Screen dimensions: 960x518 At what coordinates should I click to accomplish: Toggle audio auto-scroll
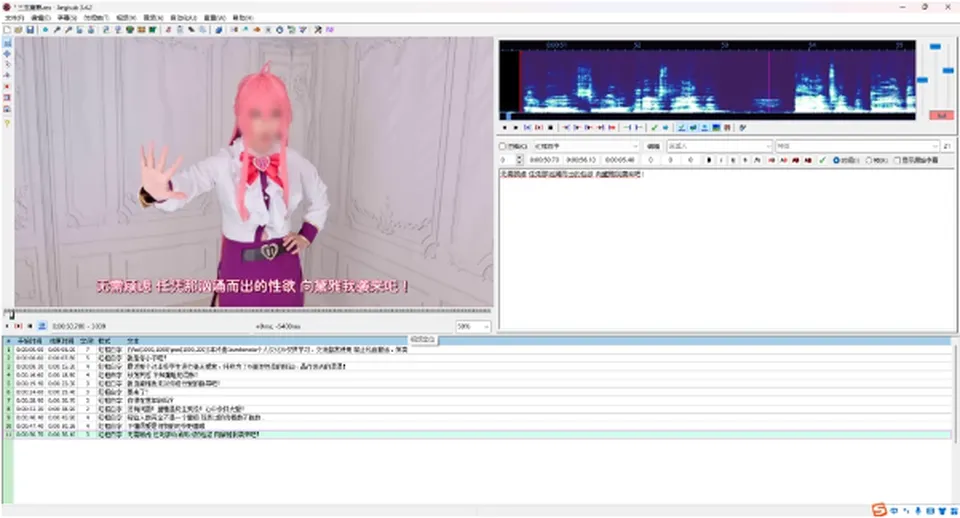(704, 127)
